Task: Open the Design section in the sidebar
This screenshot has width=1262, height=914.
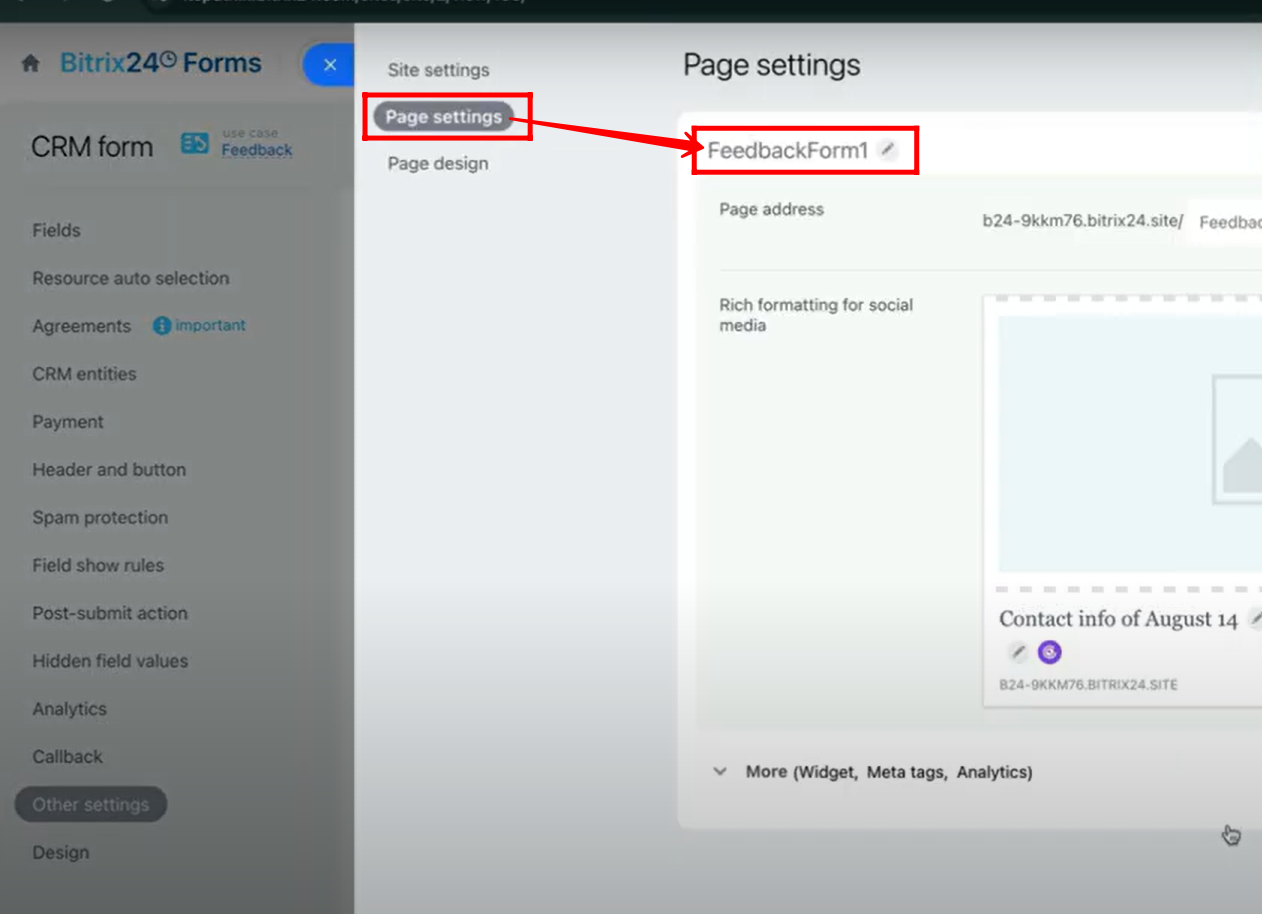Action: coord(60,853)
